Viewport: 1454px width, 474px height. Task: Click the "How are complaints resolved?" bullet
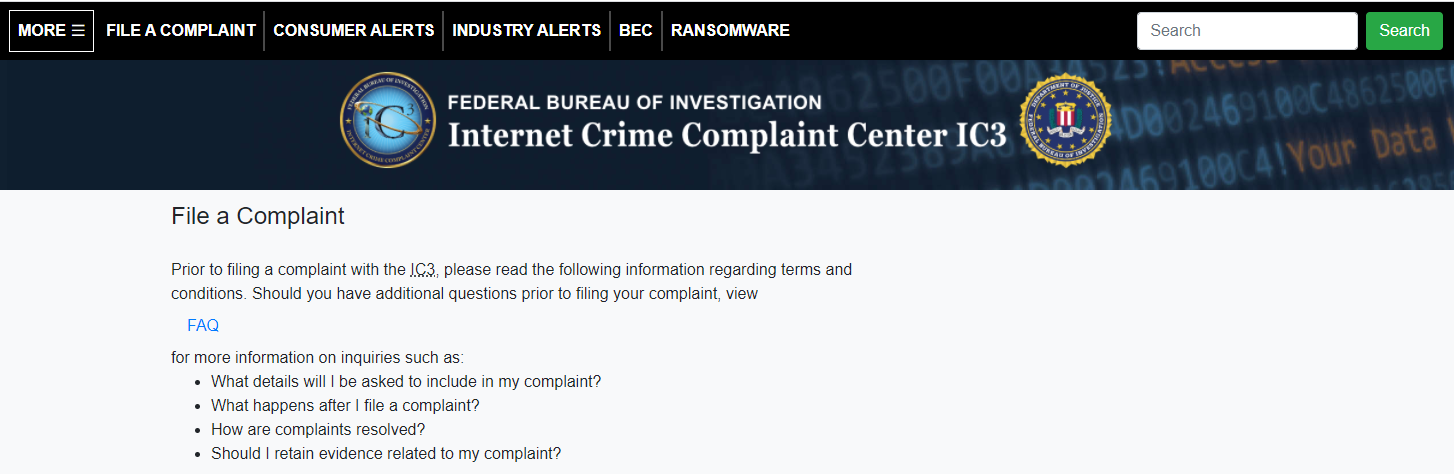point(318,429)
